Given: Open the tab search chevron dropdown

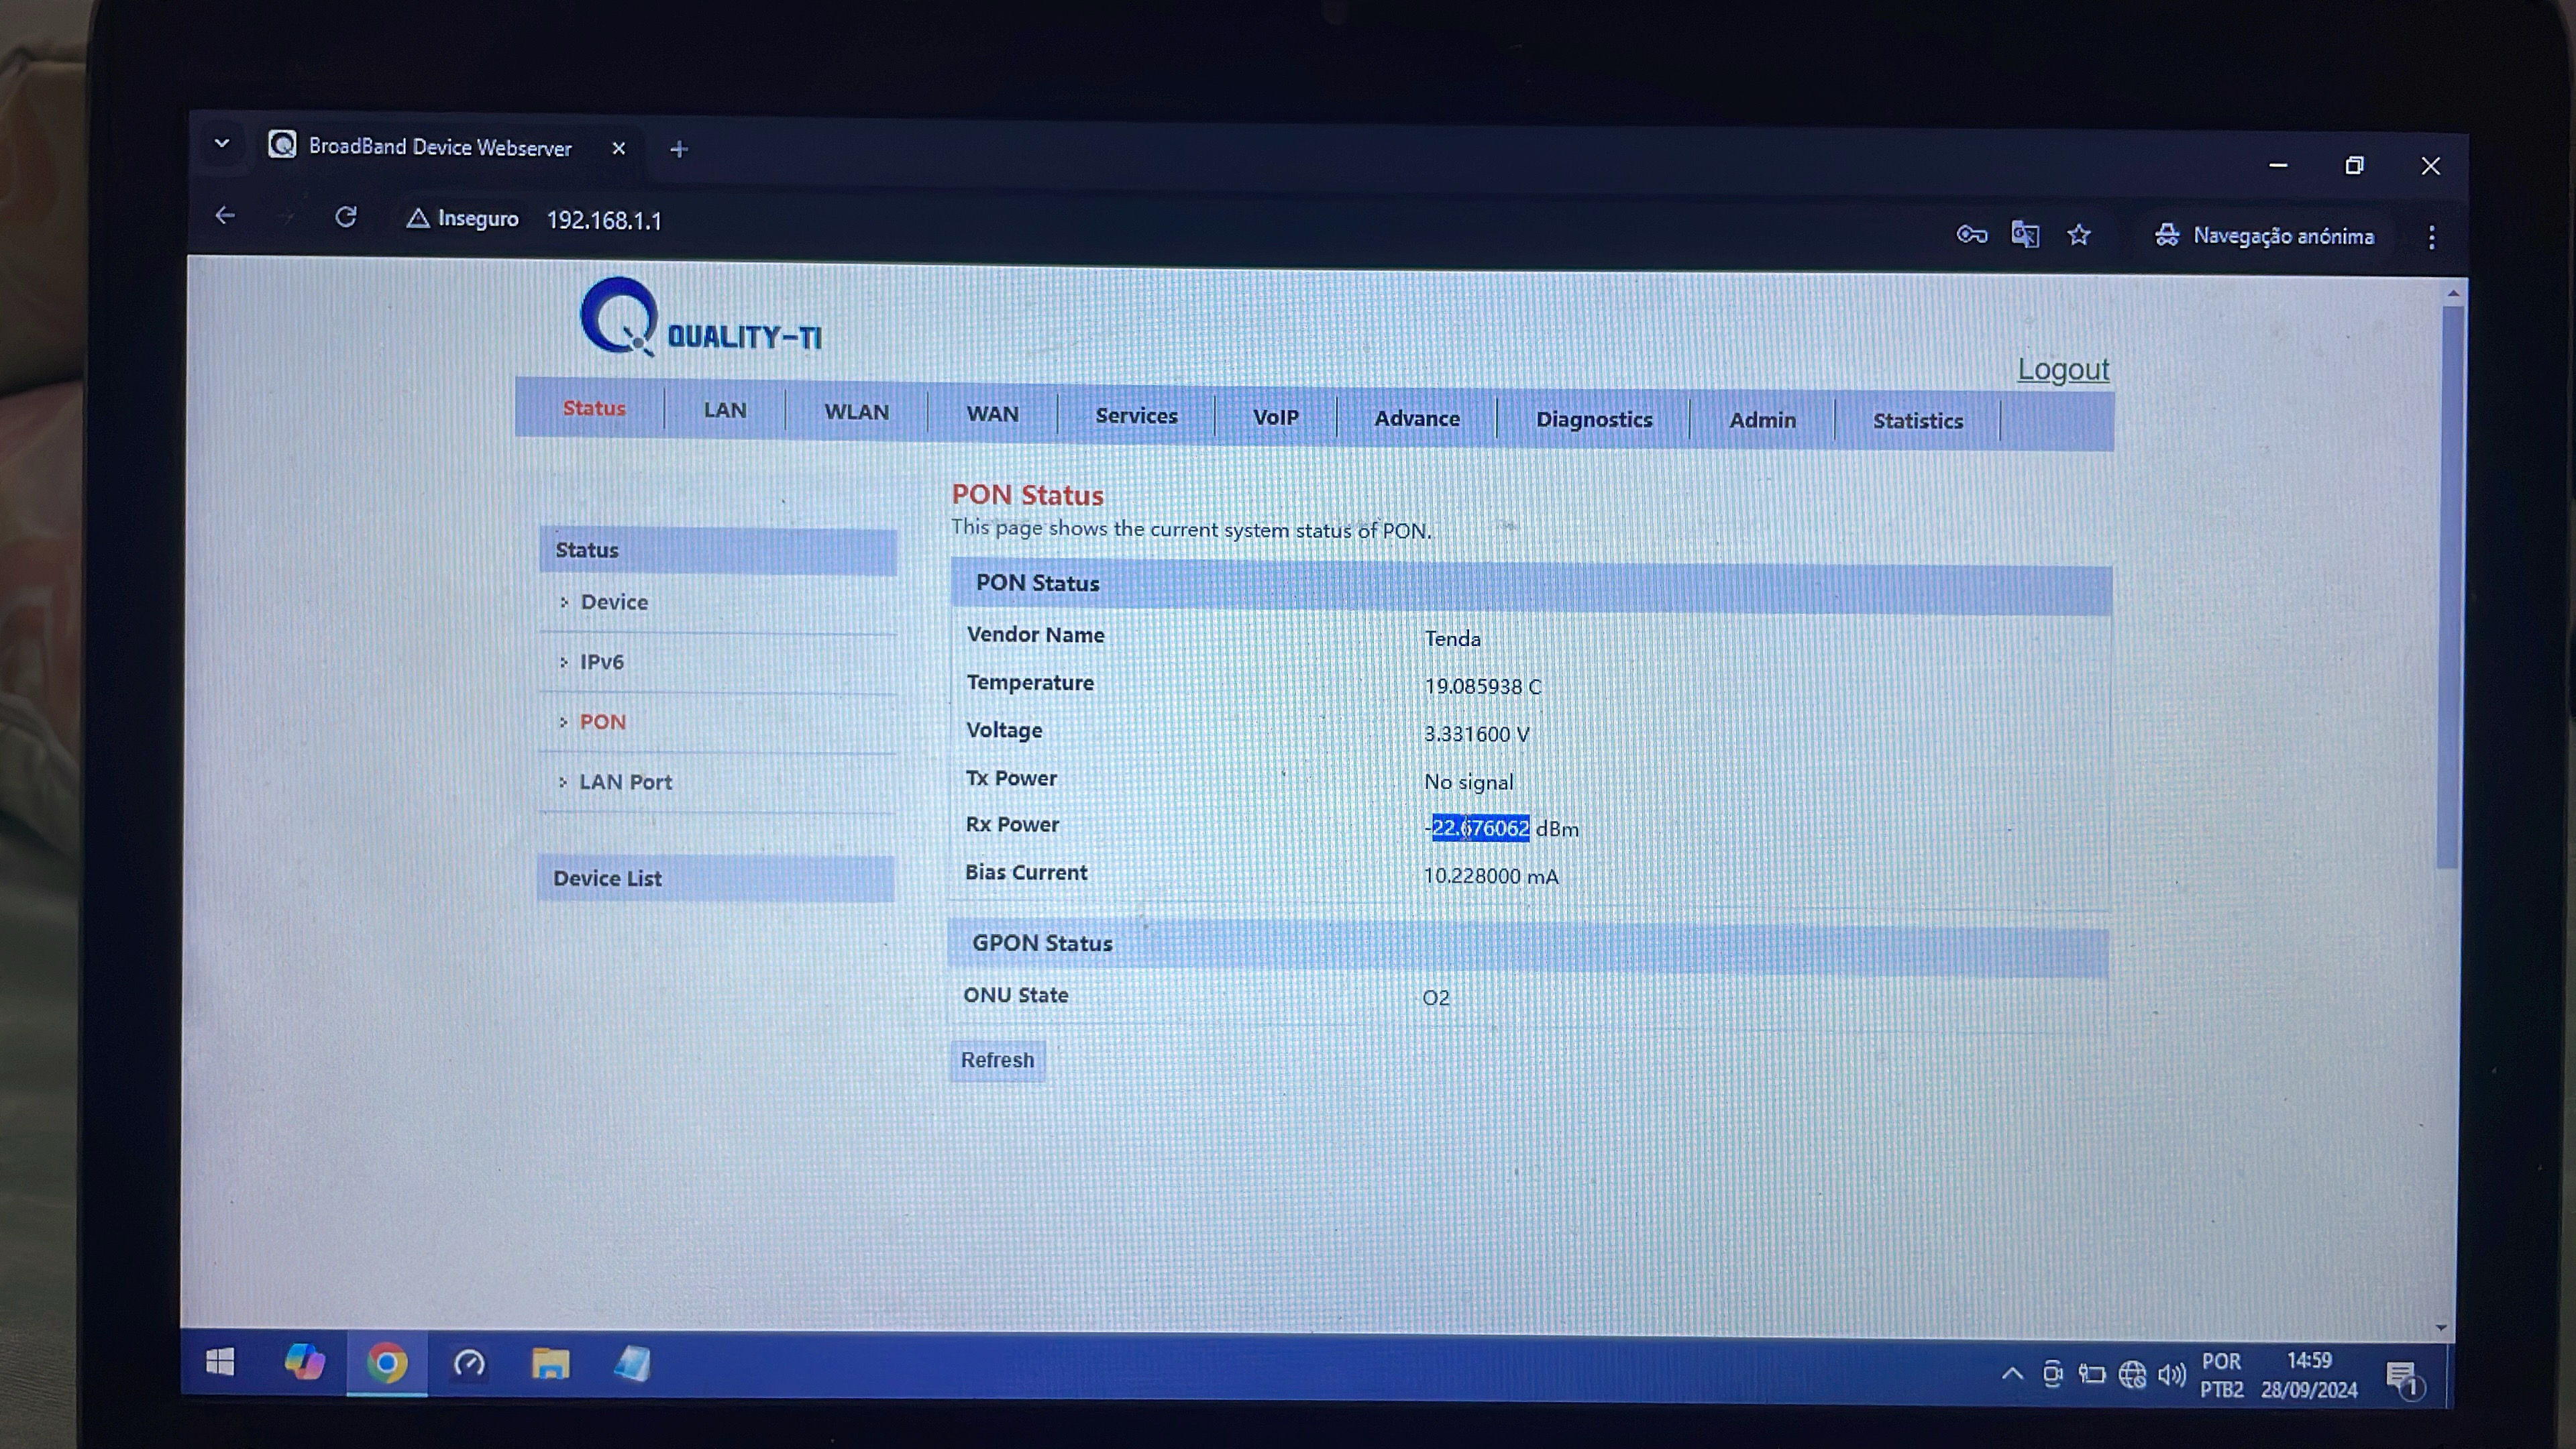Looking at the screenshot, I should 222,144.
